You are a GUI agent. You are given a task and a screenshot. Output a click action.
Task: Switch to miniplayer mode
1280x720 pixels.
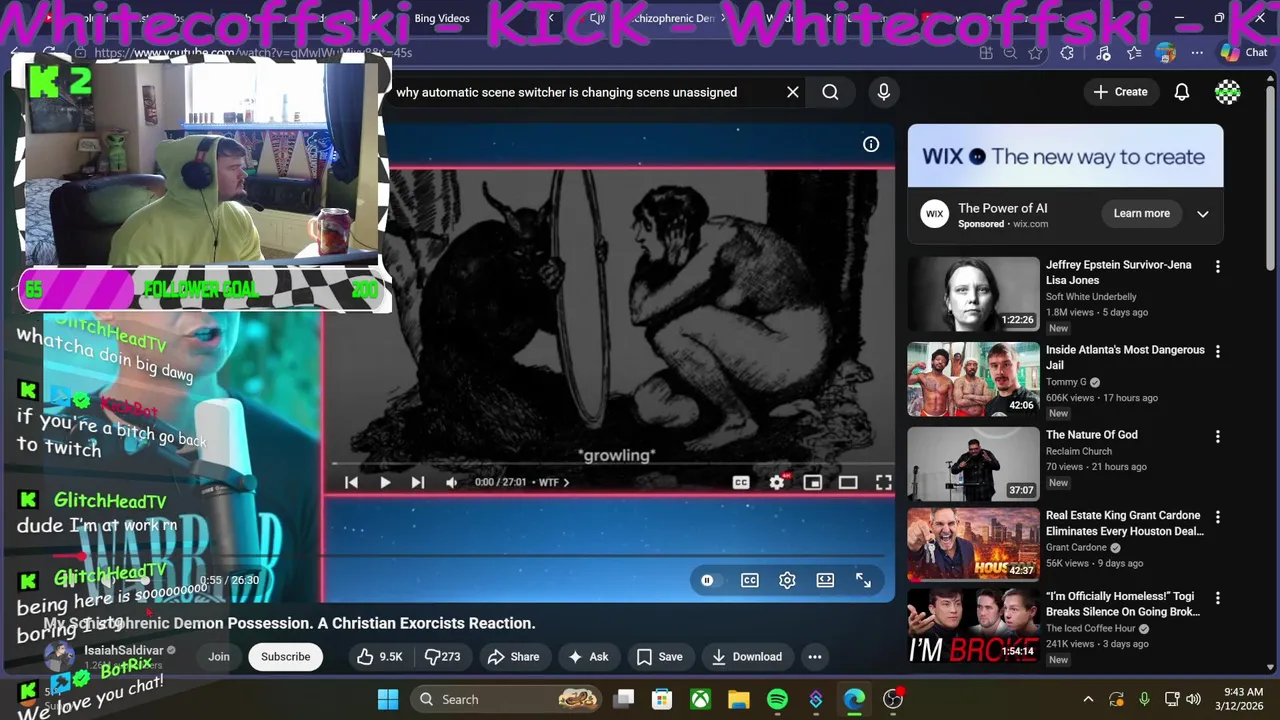click(813, 482)
